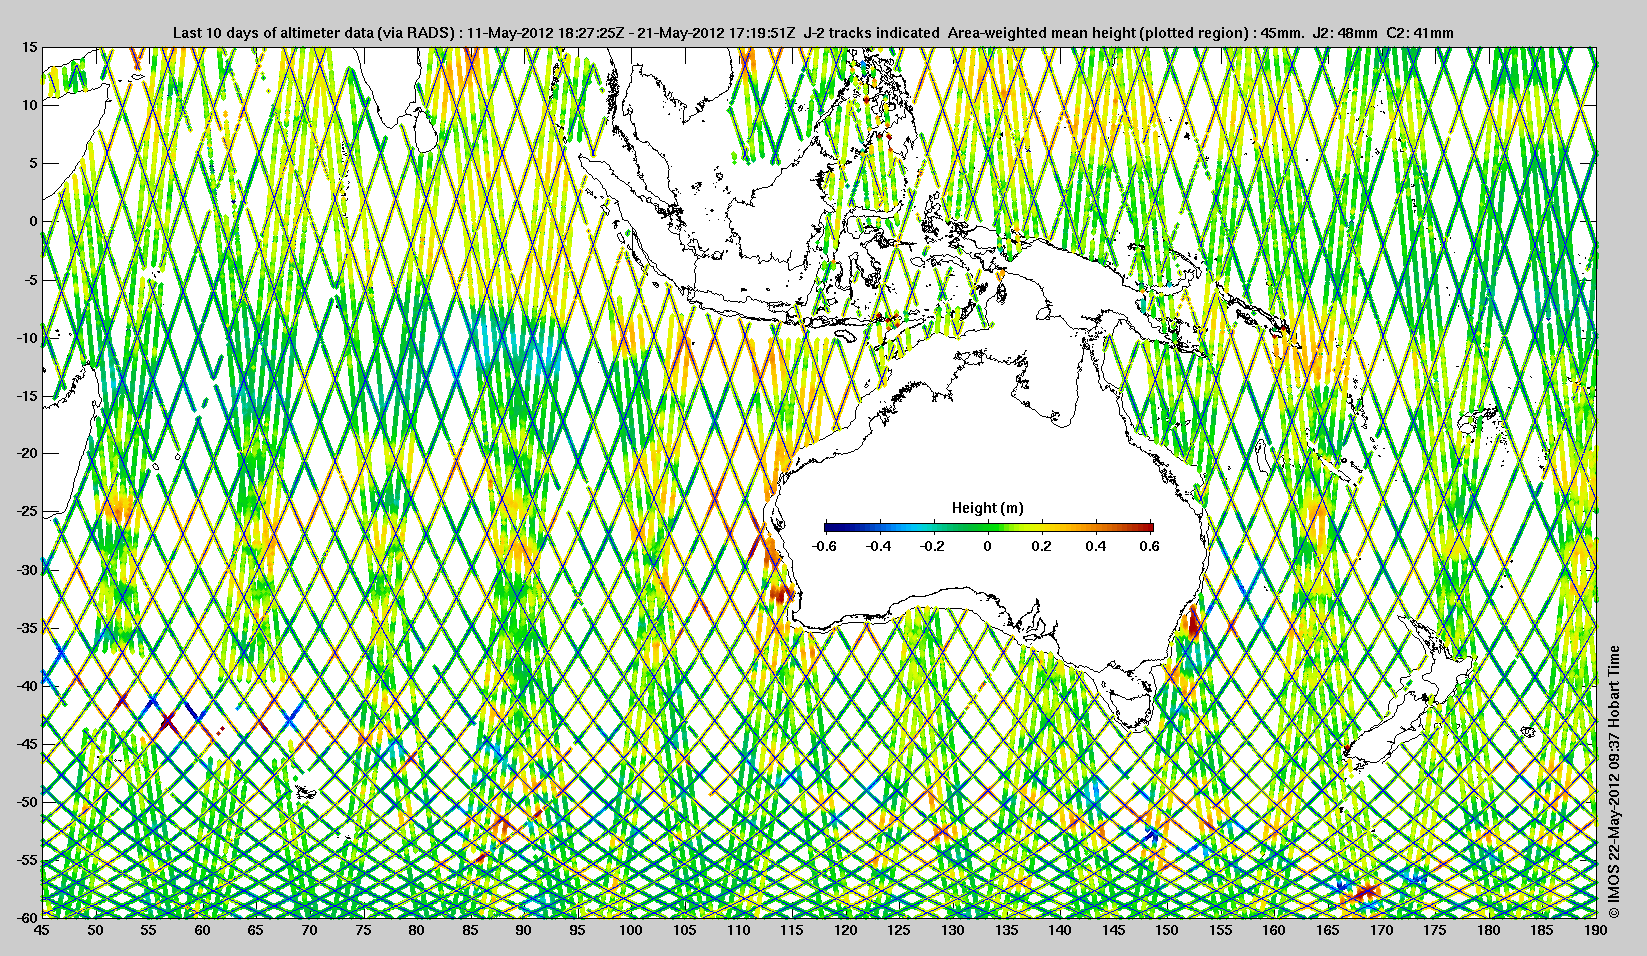Click latitude tick label "5" on y-axis
Viewport: 1647px width, 956px height.
(x=34, y=163)
